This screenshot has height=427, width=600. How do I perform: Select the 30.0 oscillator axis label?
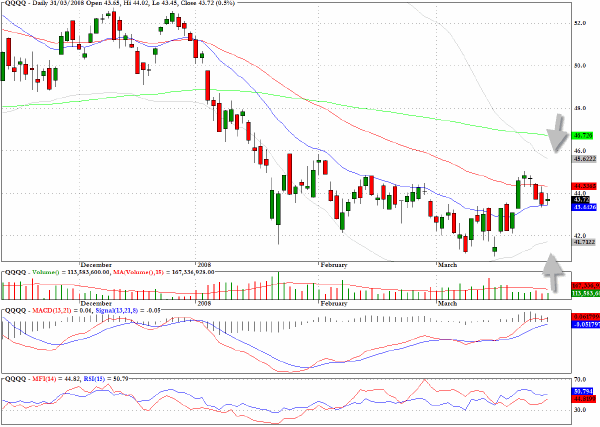580,409
